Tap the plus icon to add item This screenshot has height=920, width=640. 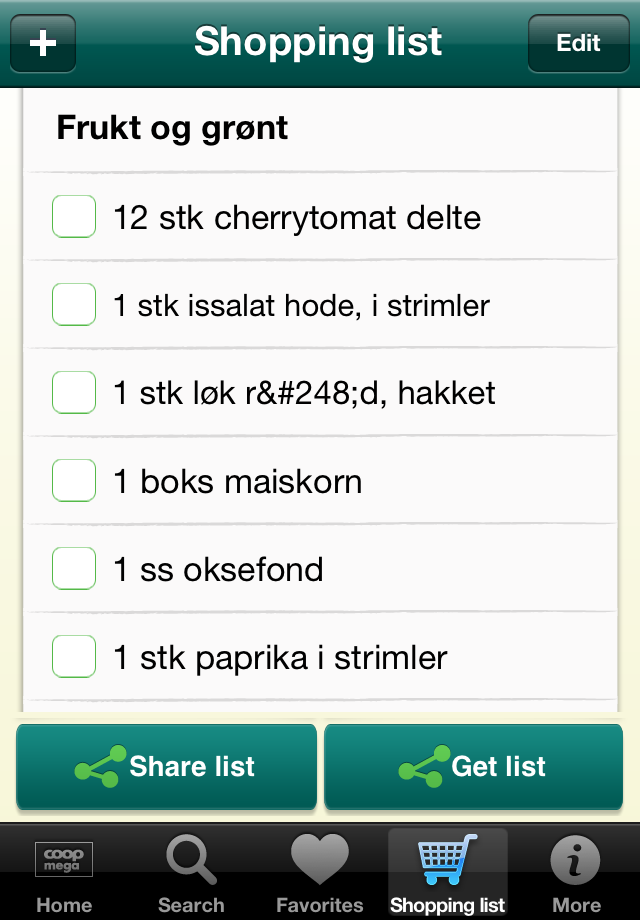tap(43, 44)
